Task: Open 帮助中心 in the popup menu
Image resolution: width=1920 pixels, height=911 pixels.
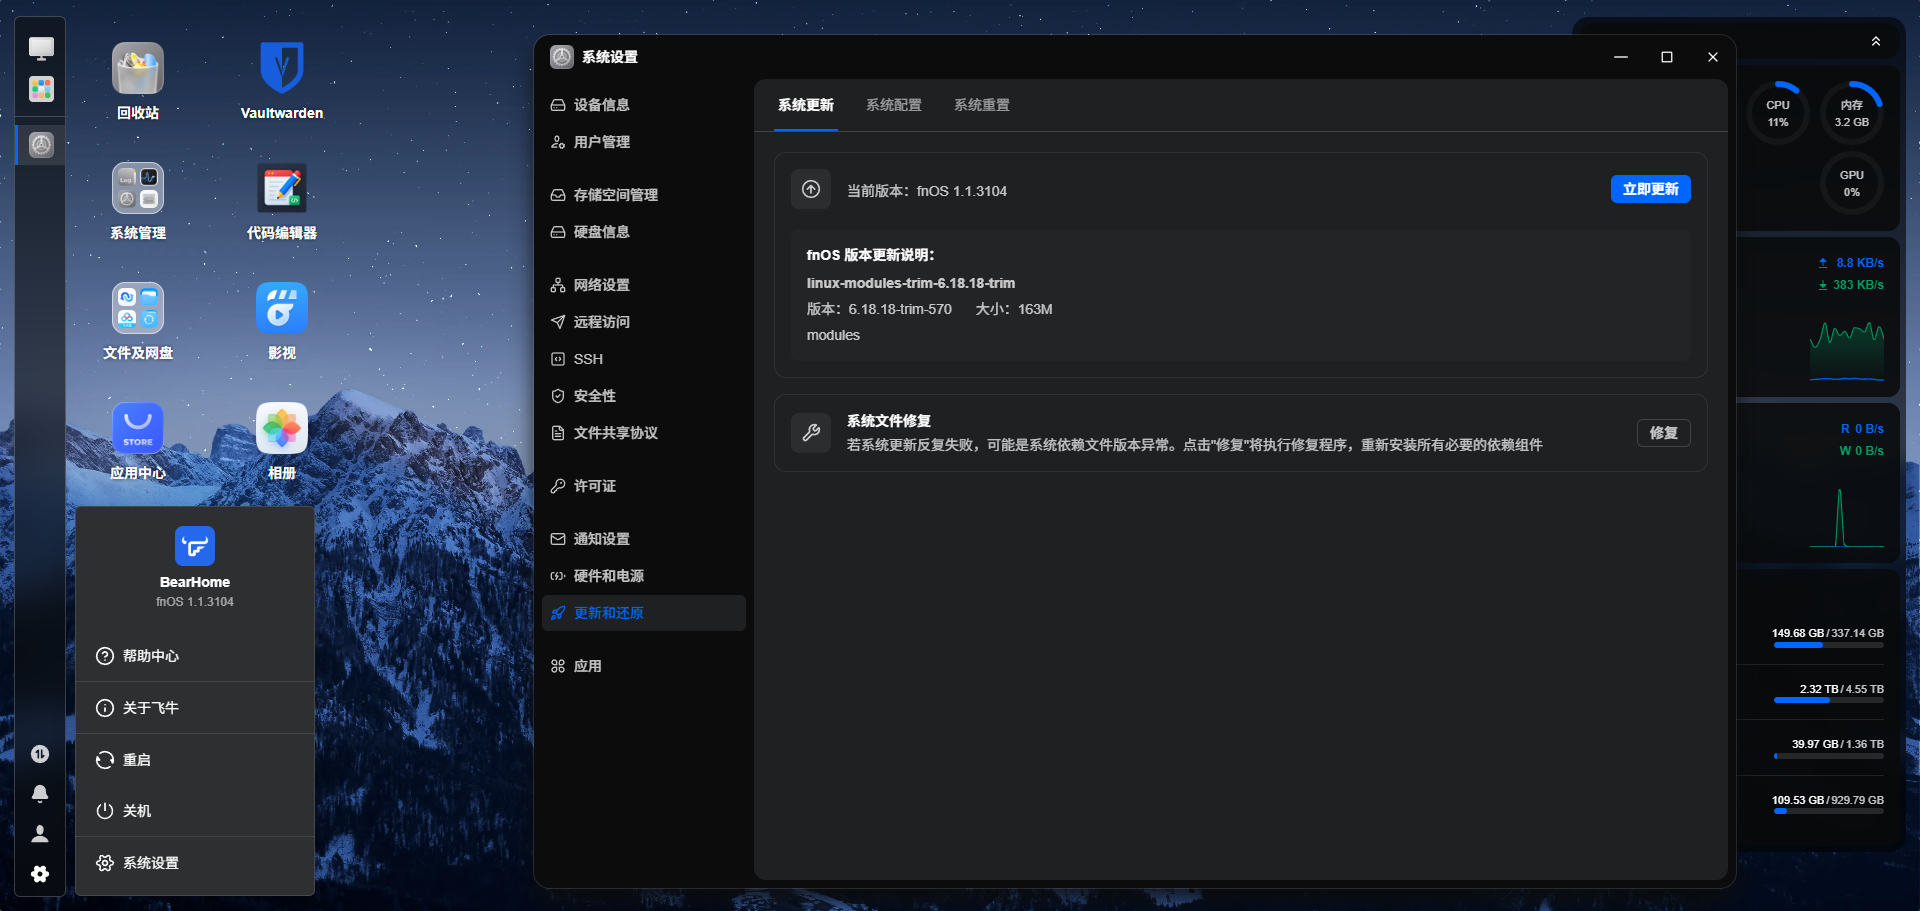Action: coord(195,656)
